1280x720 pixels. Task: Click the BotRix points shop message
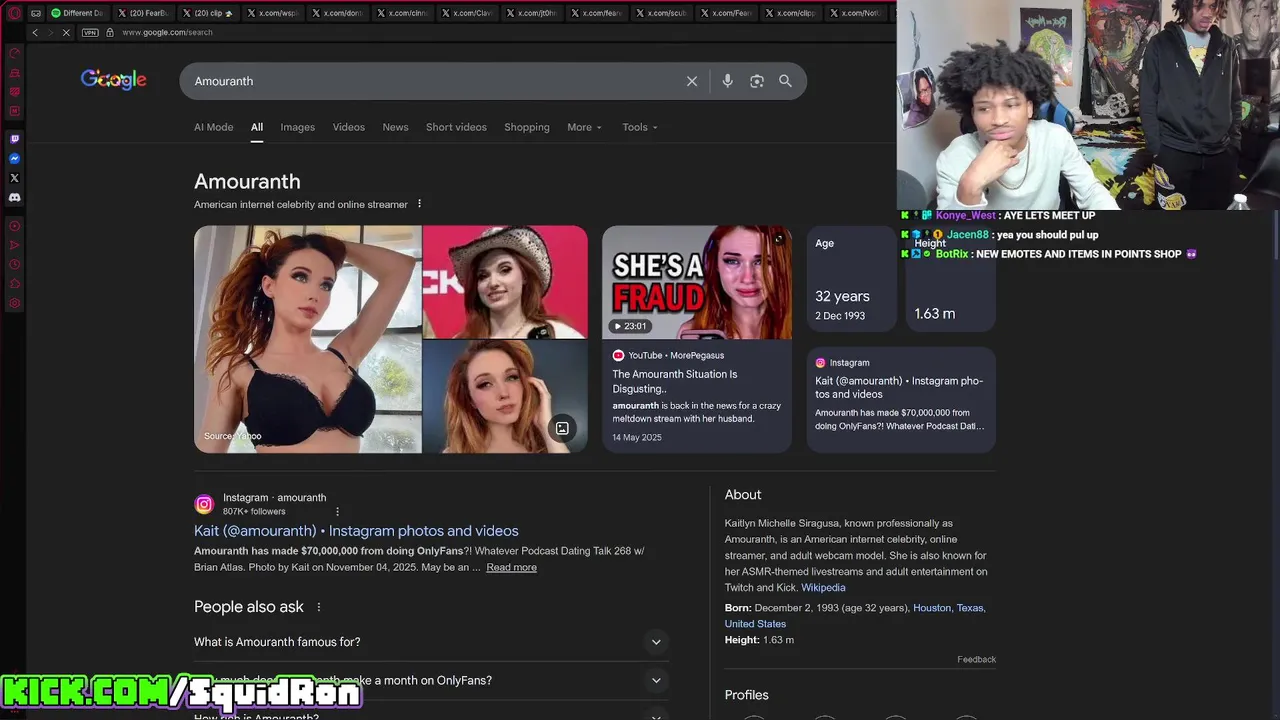(x=1049, y=254)
